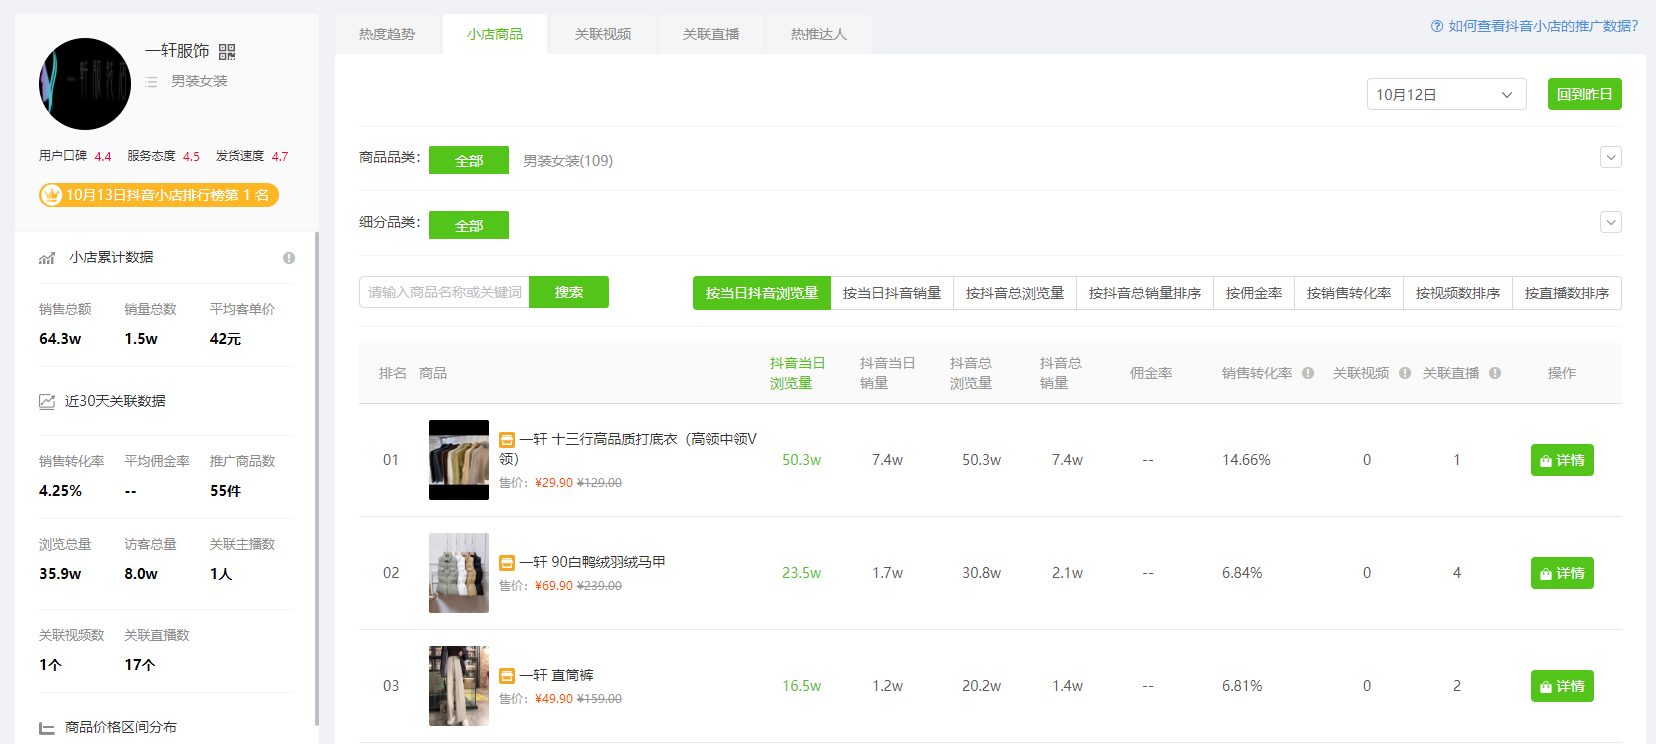The width and height of the screenshot is (1656, 744).
Task: Click the 抖音当日浏览量 column header
Action: (x=797, y=373)
